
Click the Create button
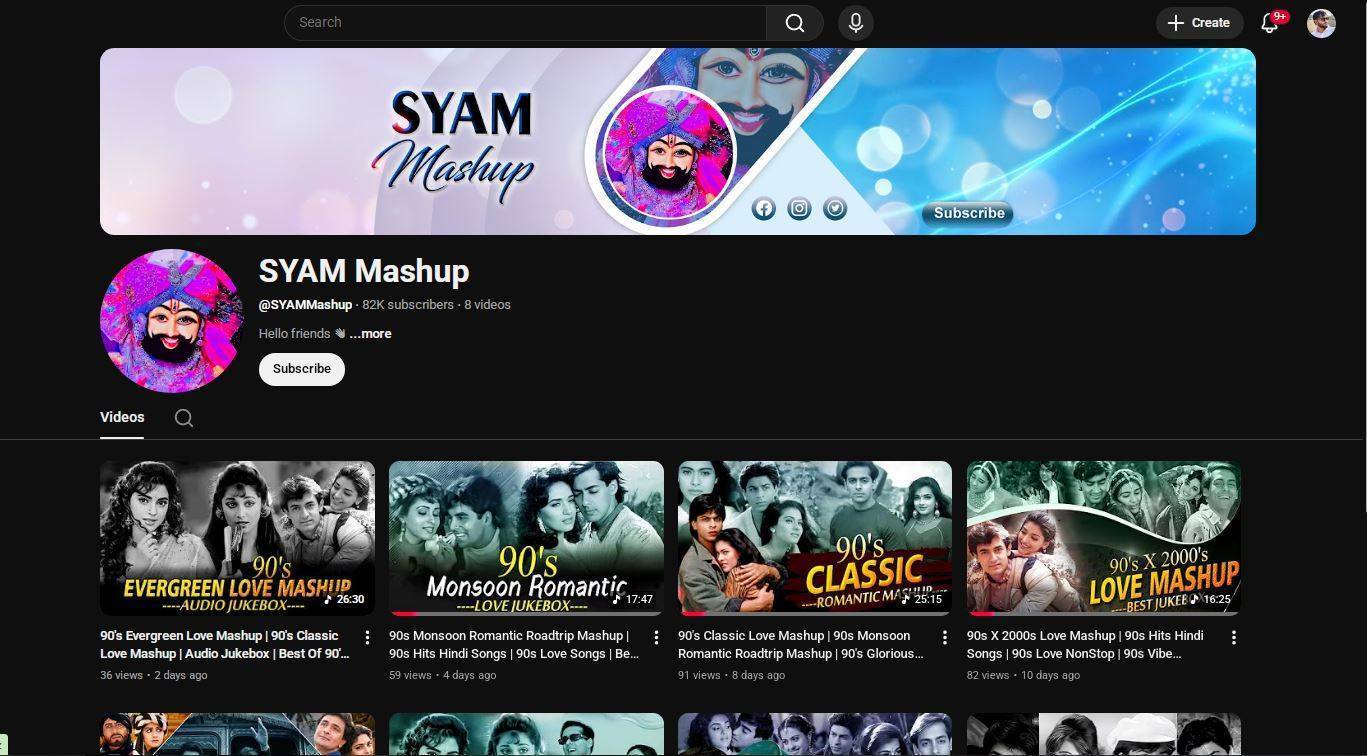(x=1198, y=23)
